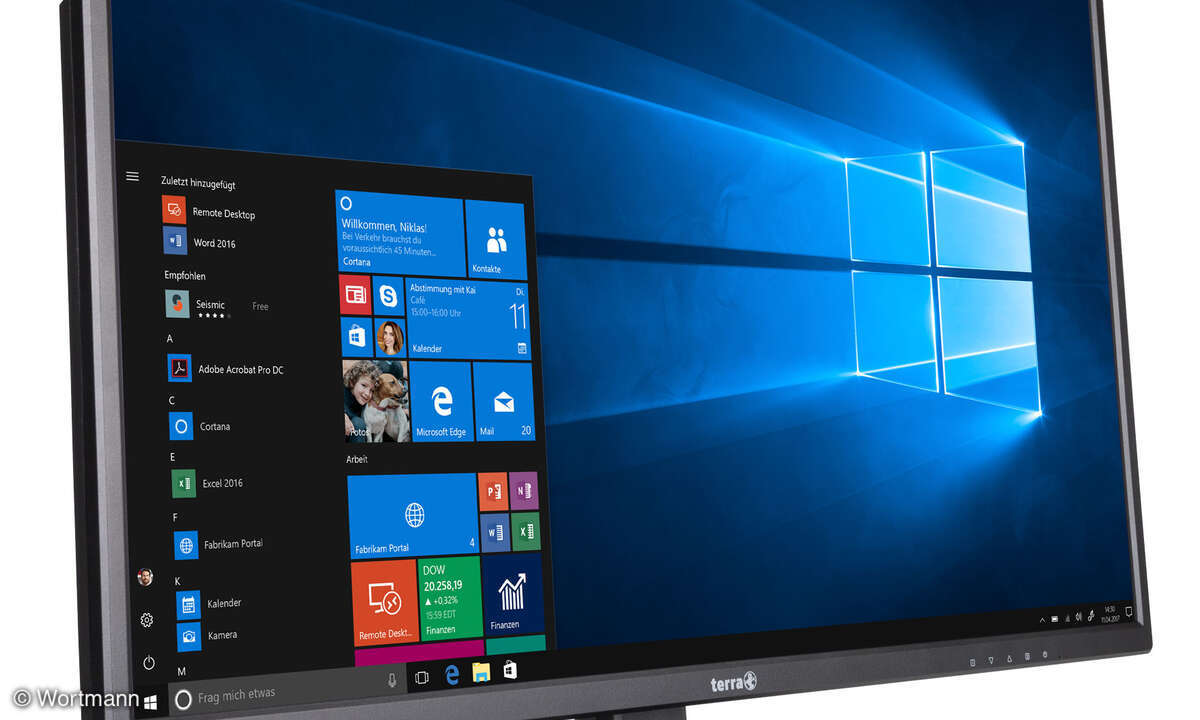Open the small Excel tile
The width and height of the screenshot is (1200, 720).
coord(526,531)
